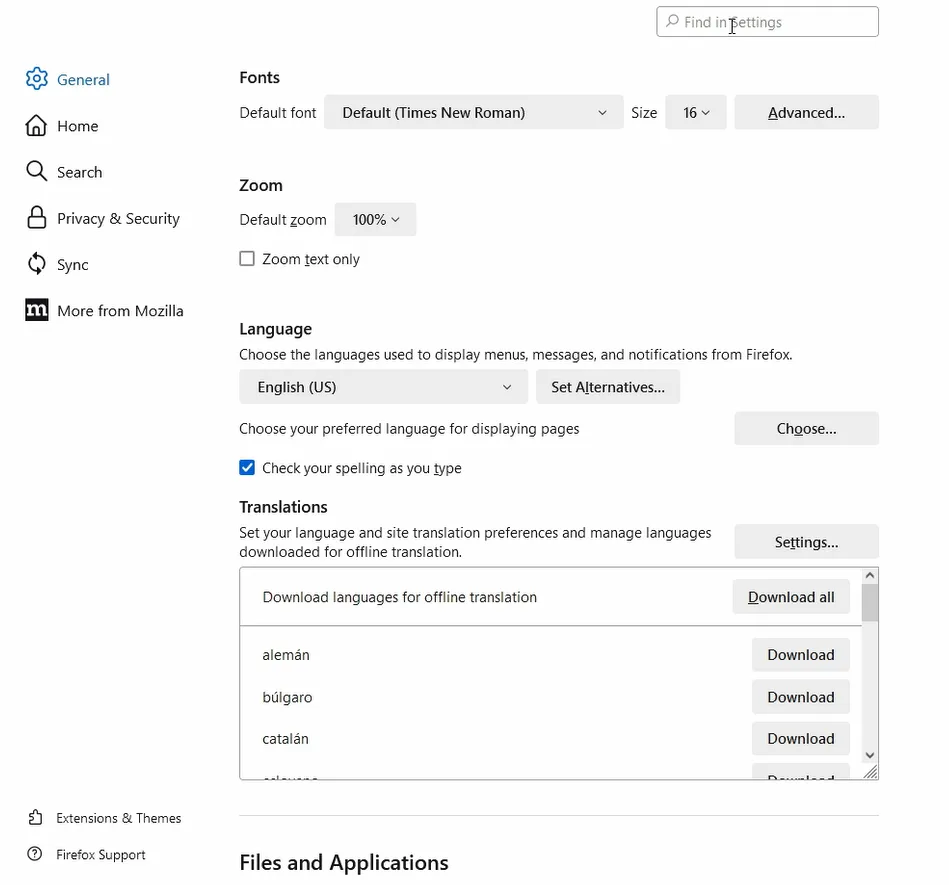Click the Home house icon
The width and height of the screenshot is (949, 885).
(36, 125)
